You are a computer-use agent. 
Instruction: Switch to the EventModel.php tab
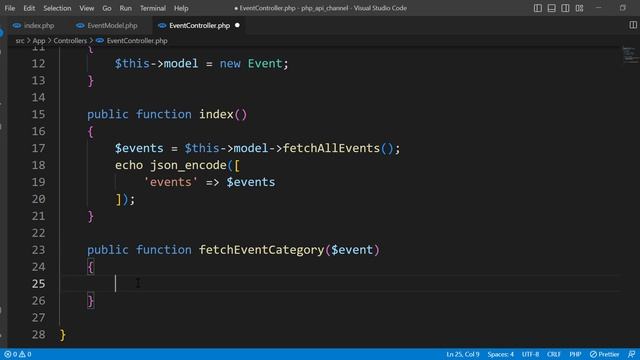pyautogui.click(x=112, y=25)
